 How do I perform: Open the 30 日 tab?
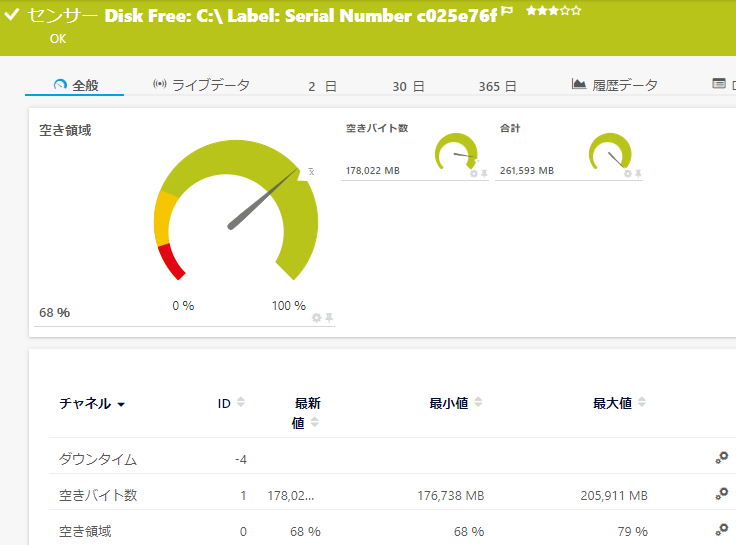(408, 86)
